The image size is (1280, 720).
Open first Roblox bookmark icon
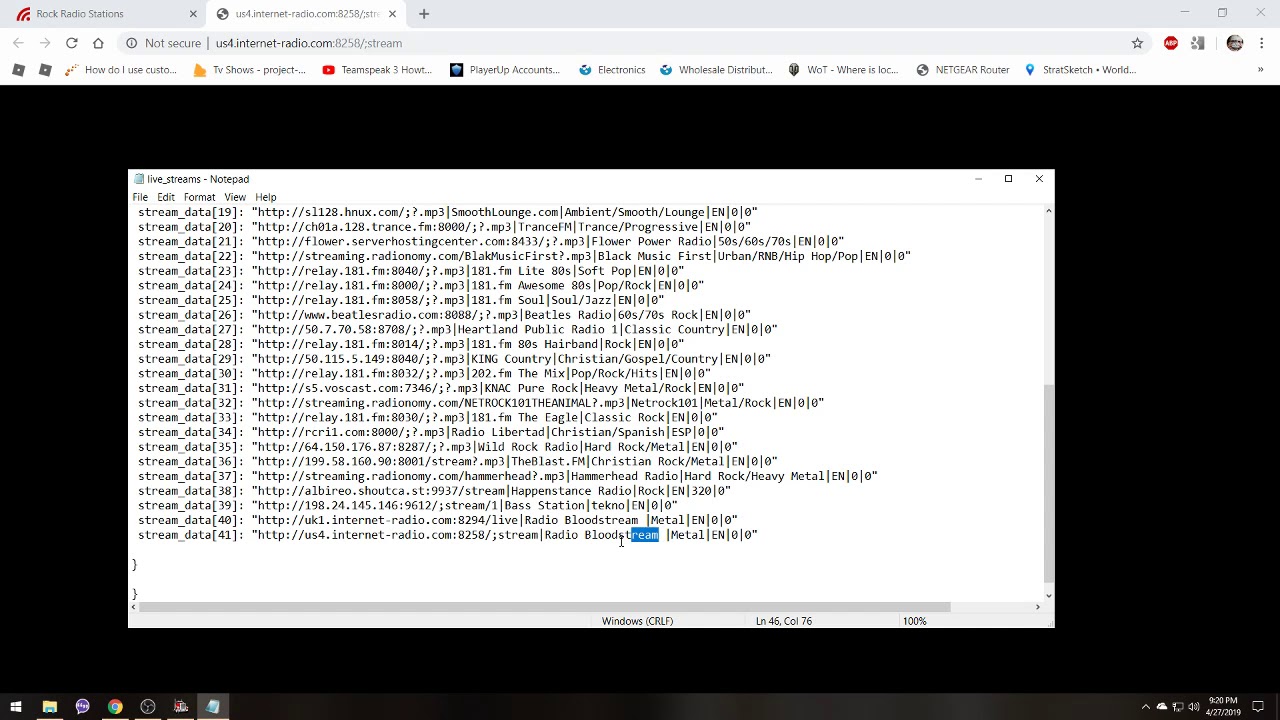18,70
